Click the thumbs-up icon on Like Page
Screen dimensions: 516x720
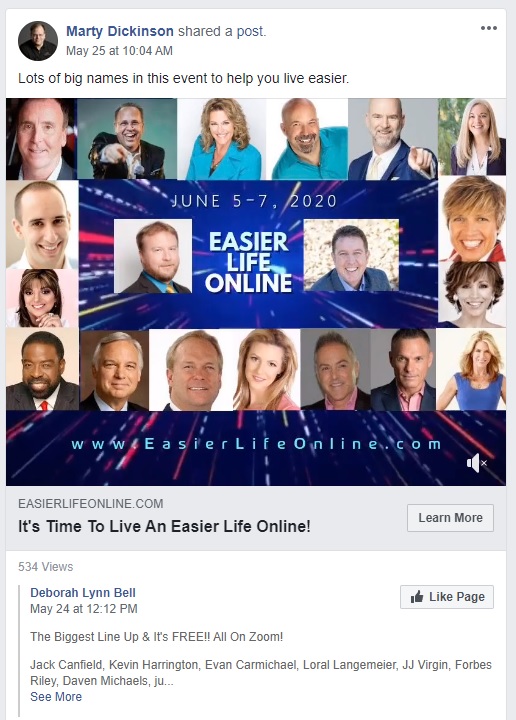pyautogui.click(x=417, y=597)
